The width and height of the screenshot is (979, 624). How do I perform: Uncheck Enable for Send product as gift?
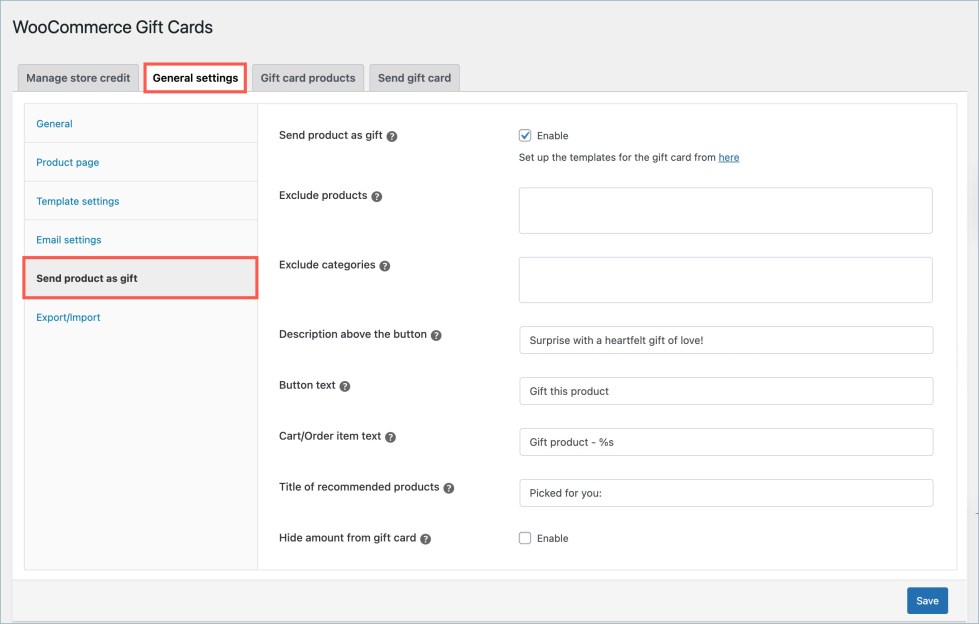pyautogui.click(x=525, y=136)
